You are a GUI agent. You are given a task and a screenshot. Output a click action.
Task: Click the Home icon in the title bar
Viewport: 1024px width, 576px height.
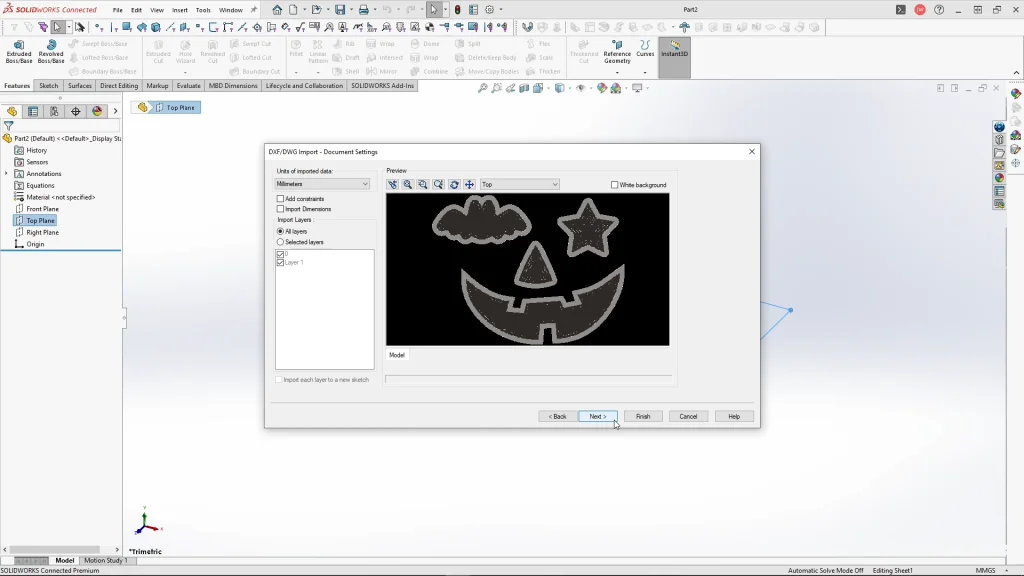tap(277, 10)
